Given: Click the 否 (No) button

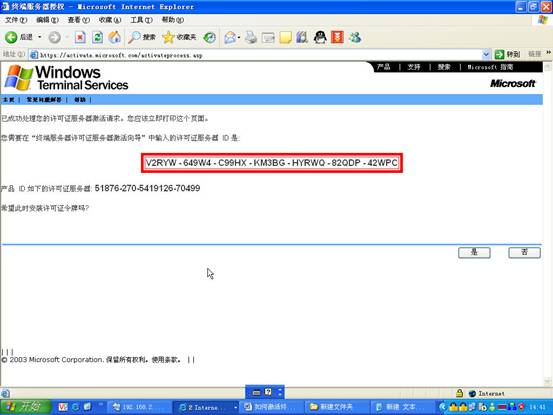Looking at the screenshot, I should tap(524, 252).
